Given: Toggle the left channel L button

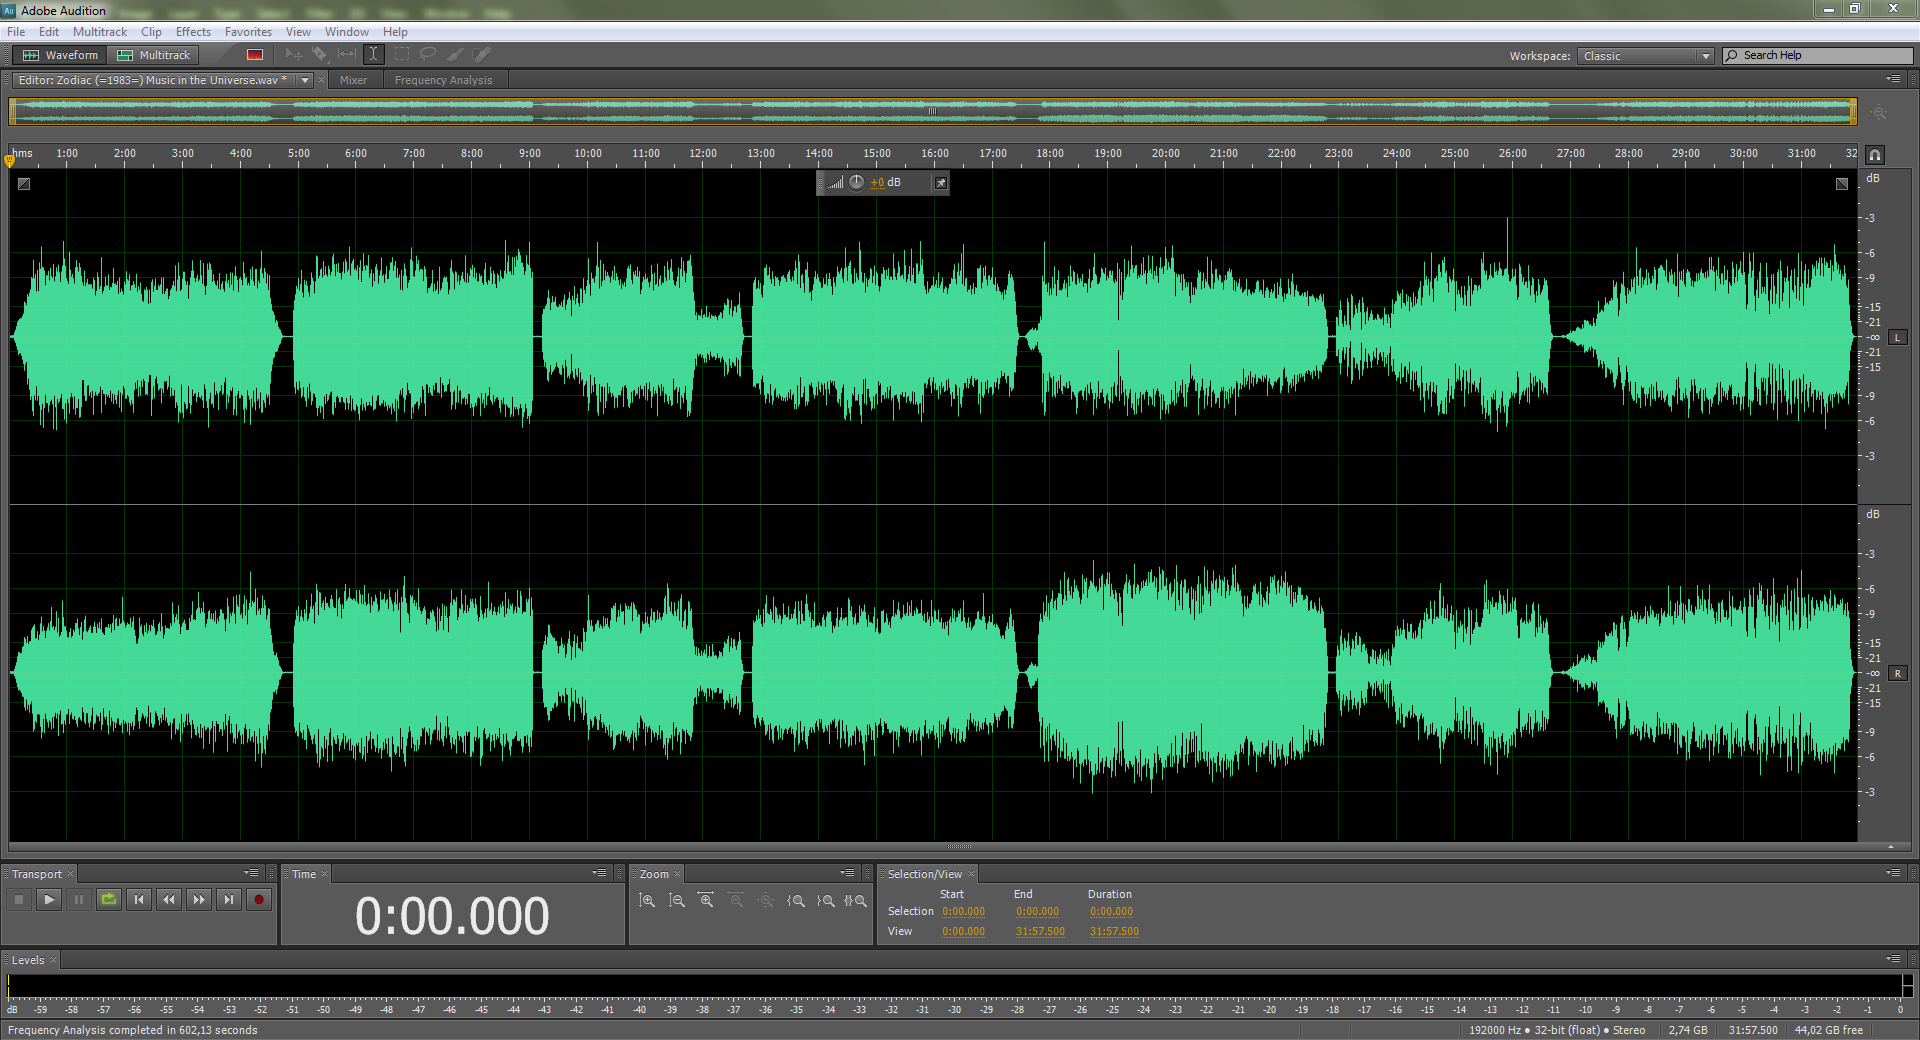Looking at the screenshot, I should click(x=1897, y=338).
